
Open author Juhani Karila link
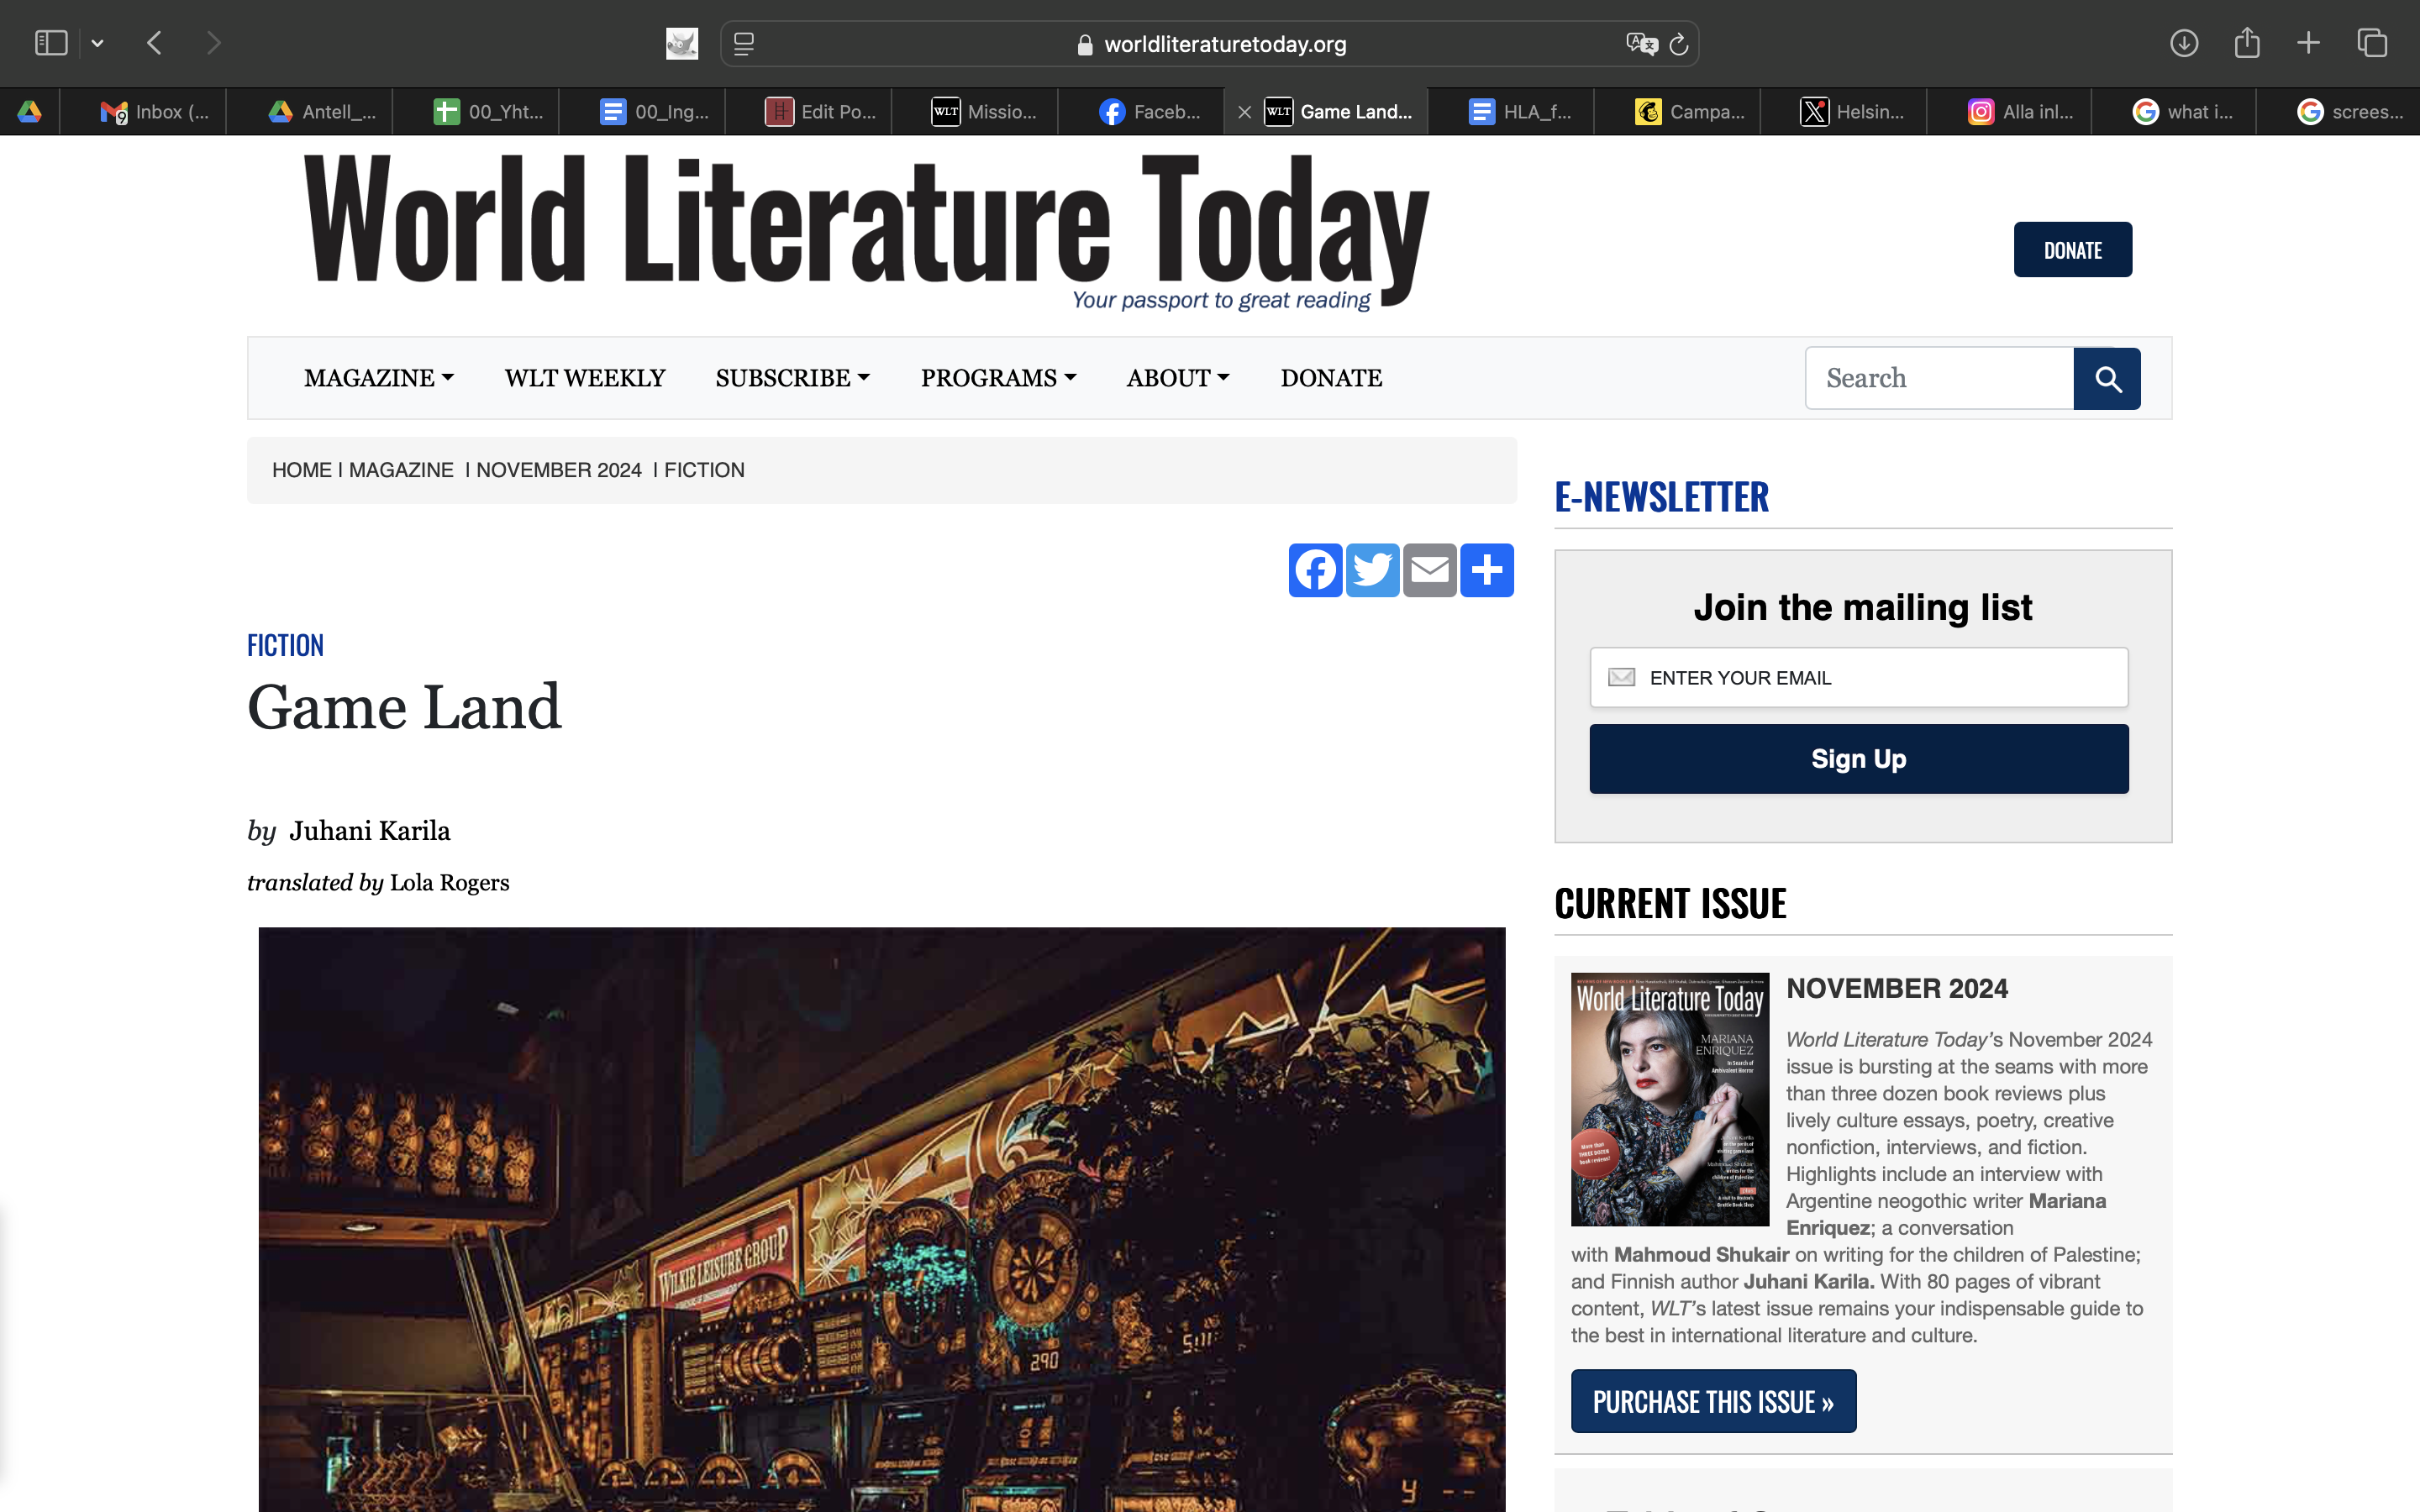[x=370, y=831]
